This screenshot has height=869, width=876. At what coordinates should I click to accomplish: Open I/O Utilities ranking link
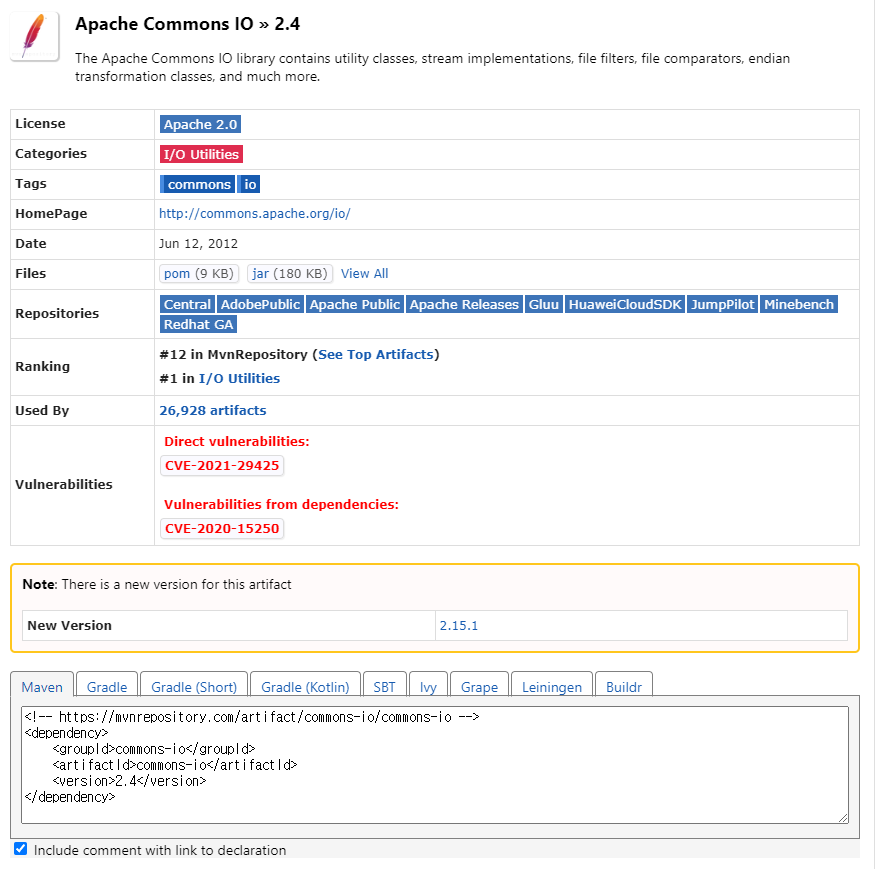239,379
